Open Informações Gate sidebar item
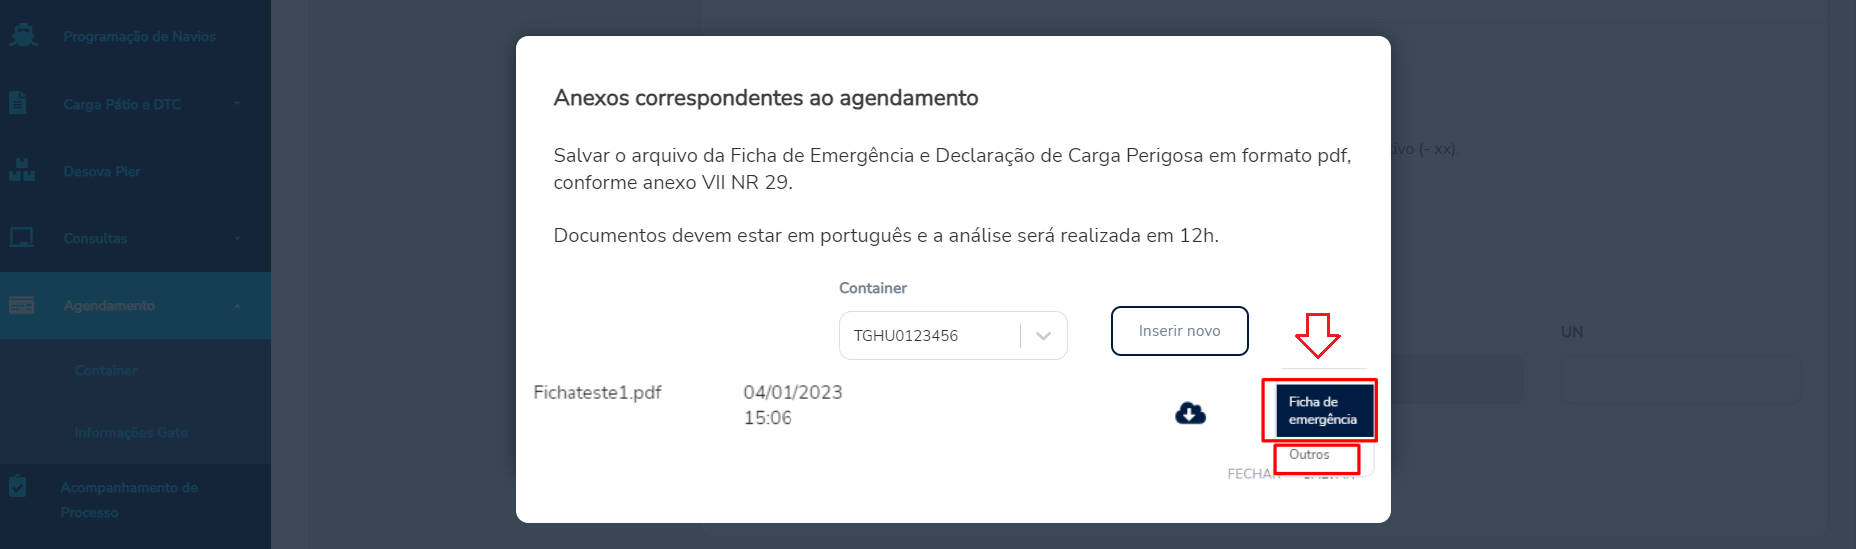The height and width of the screenshot is (549, 1856). click(131, 432)
